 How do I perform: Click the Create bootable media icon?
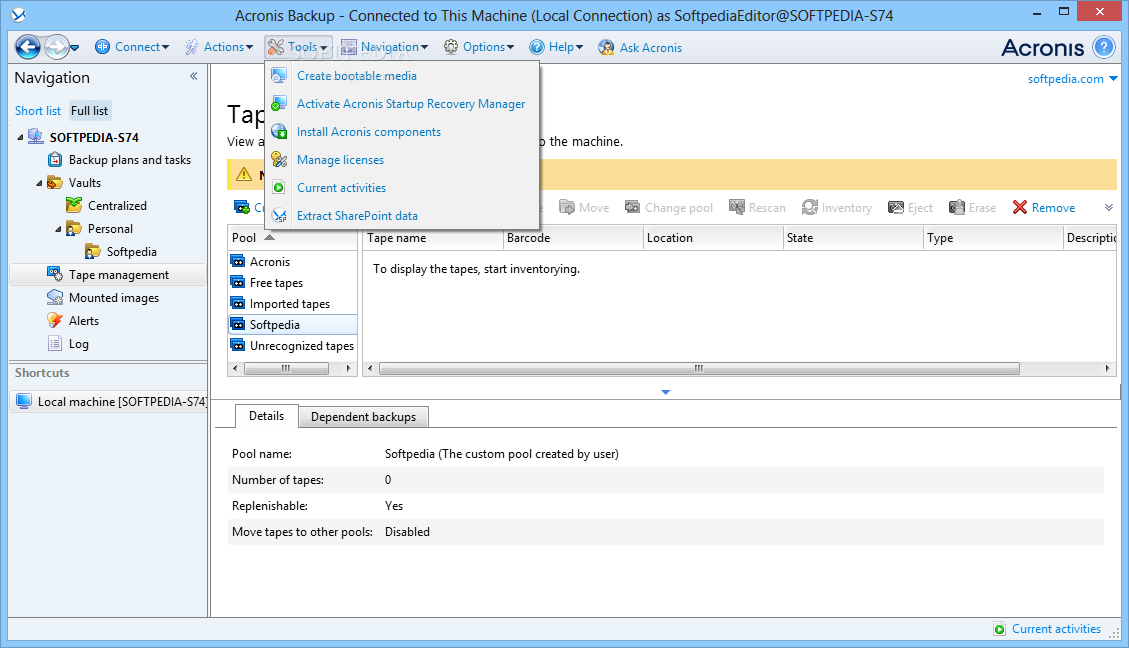click(x=279, y=75)
